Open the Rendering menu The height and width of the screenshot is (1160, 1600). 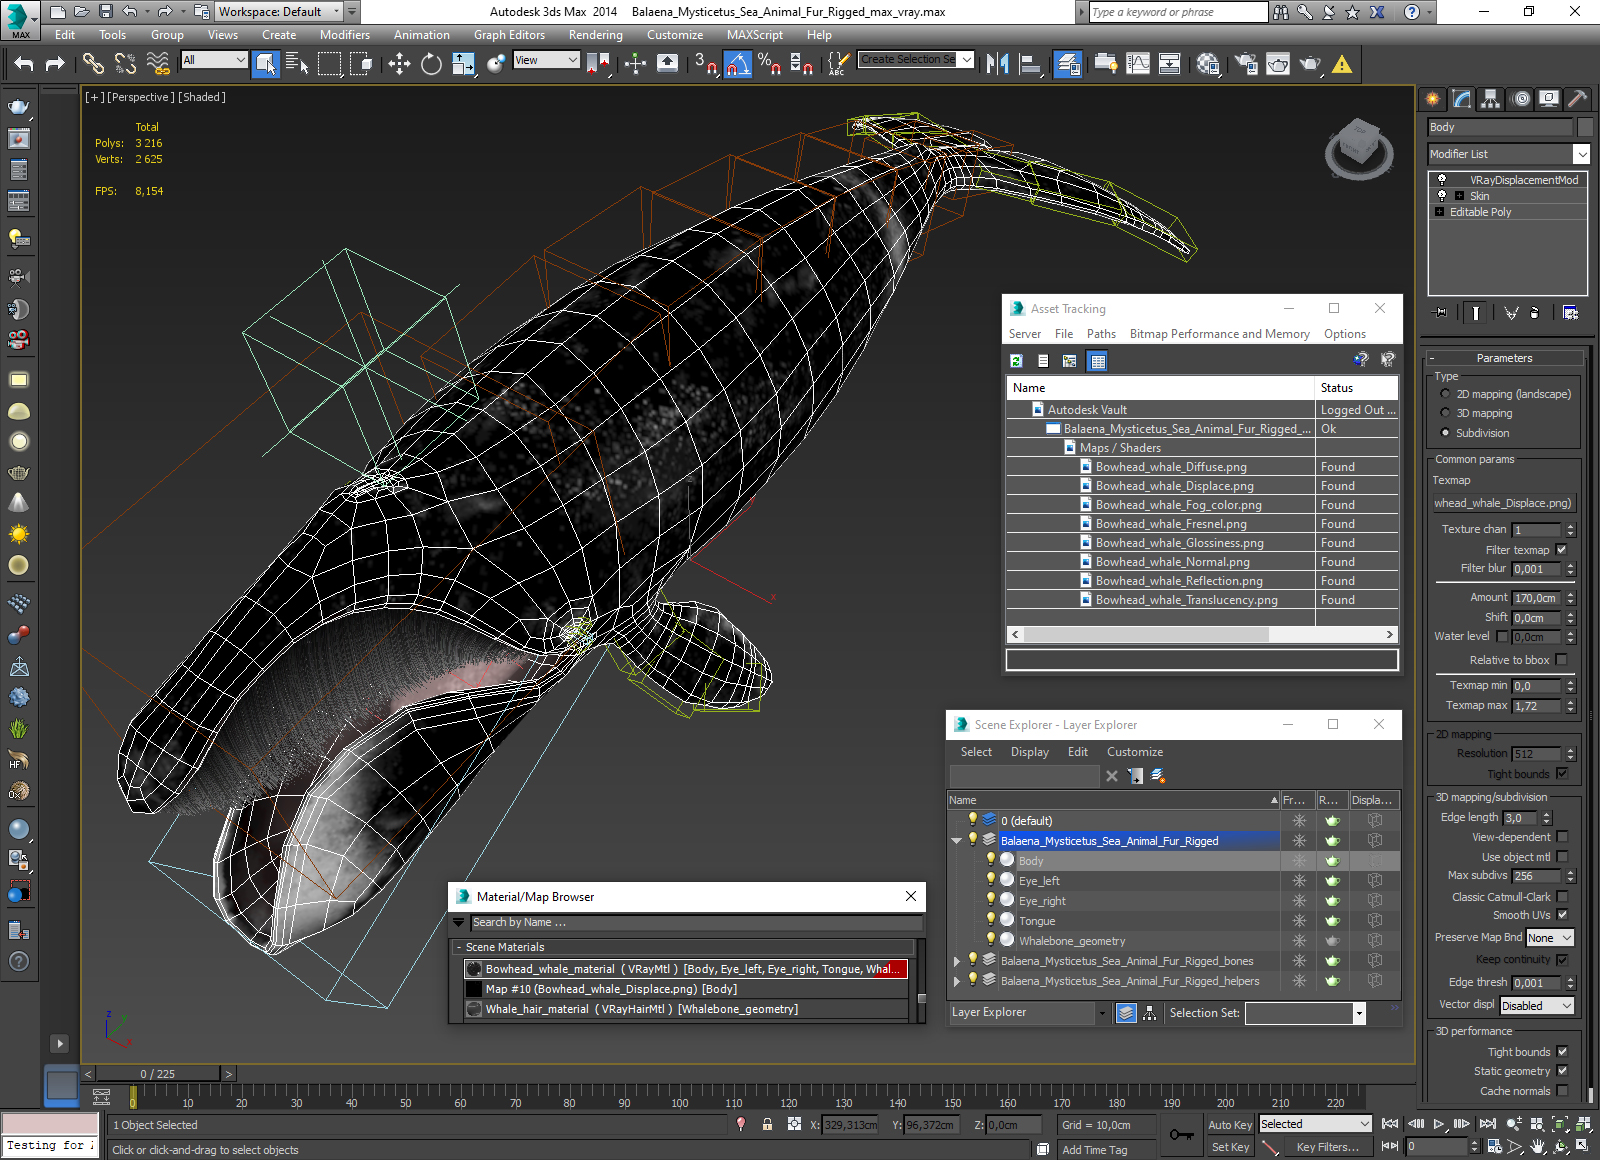click(x=595, y=35)
